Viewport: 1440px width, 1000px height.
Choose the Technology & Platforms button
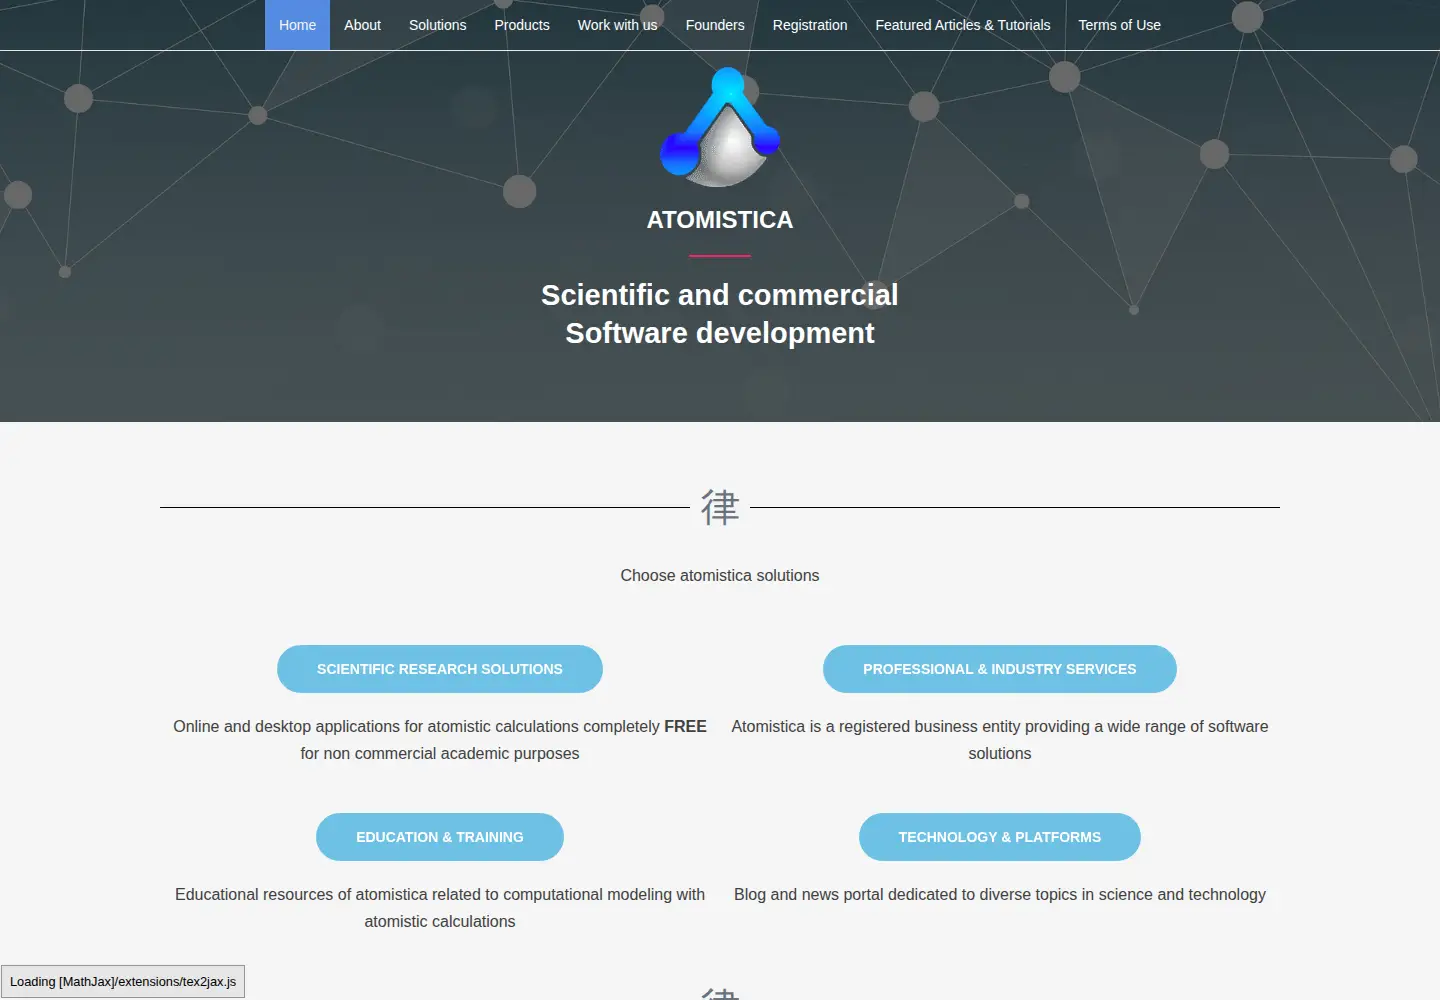coord(1000,837)
